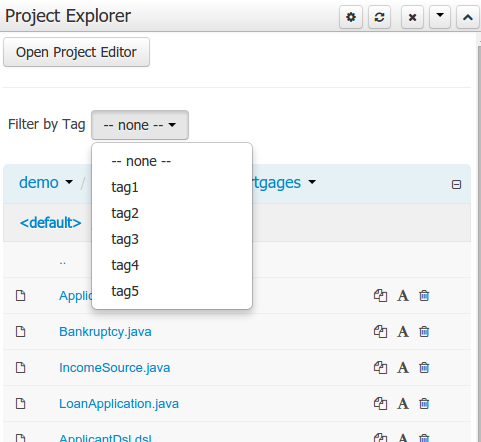481x442 pixels.
Task: Click file icon beside Bankruptcy.java
Action: 21,332
